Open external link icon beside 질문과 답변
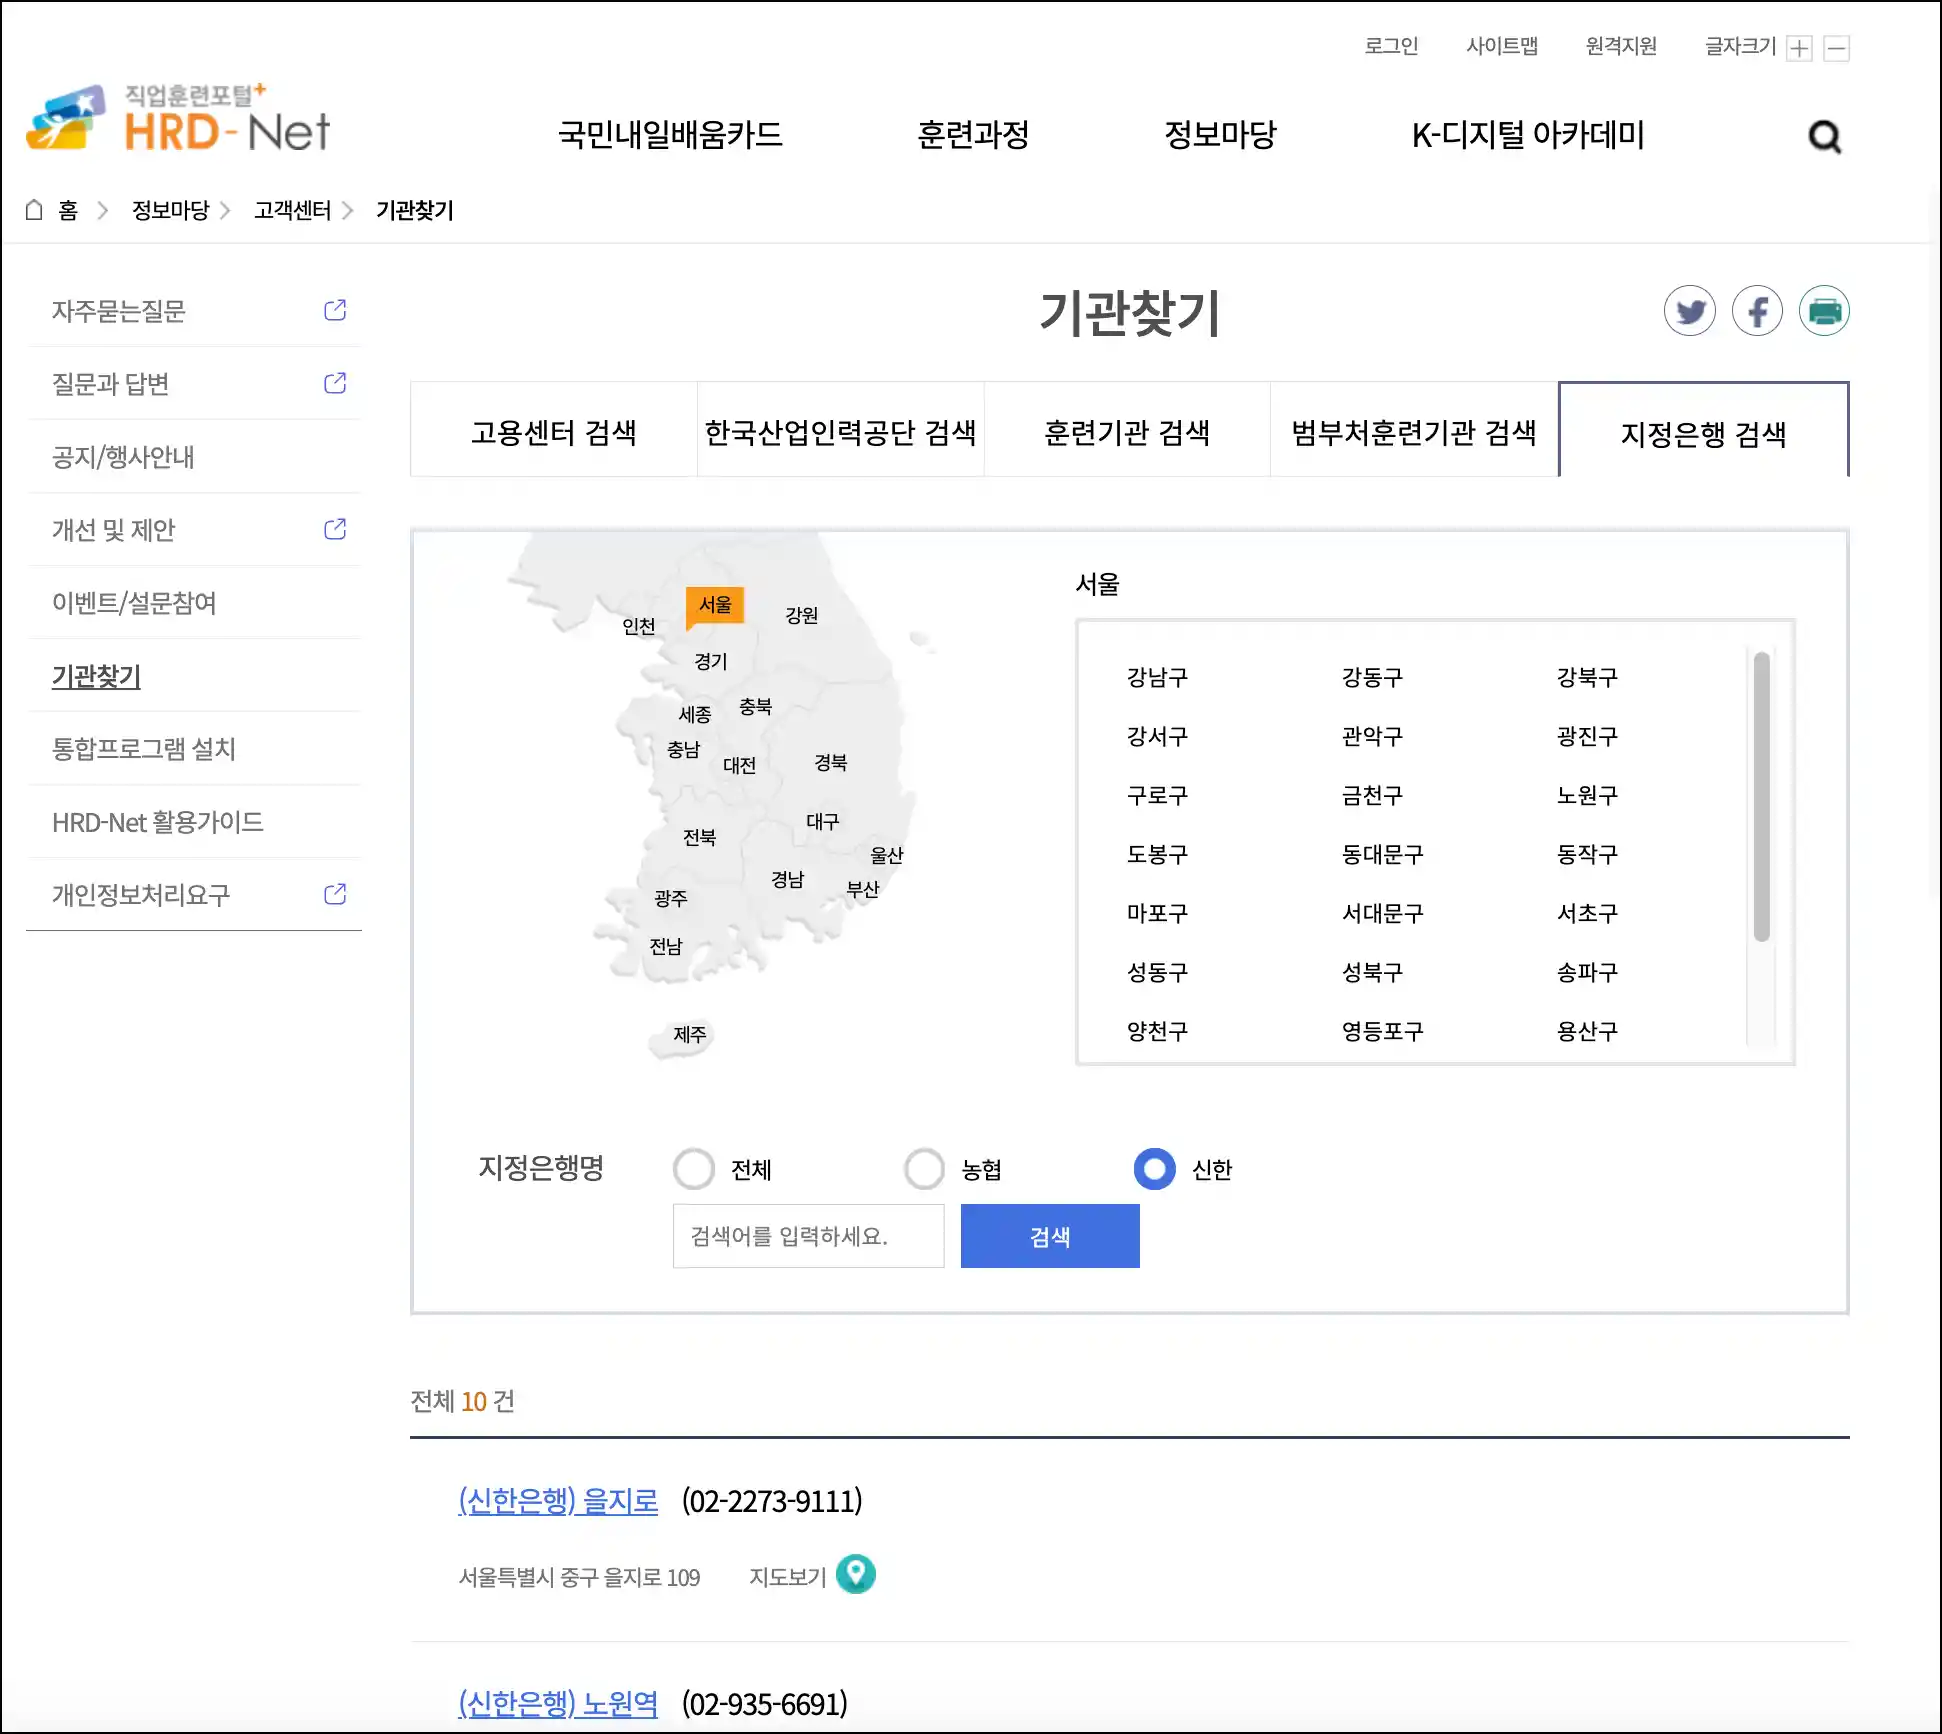1942x1734 pixels. (x=335, y=383)
